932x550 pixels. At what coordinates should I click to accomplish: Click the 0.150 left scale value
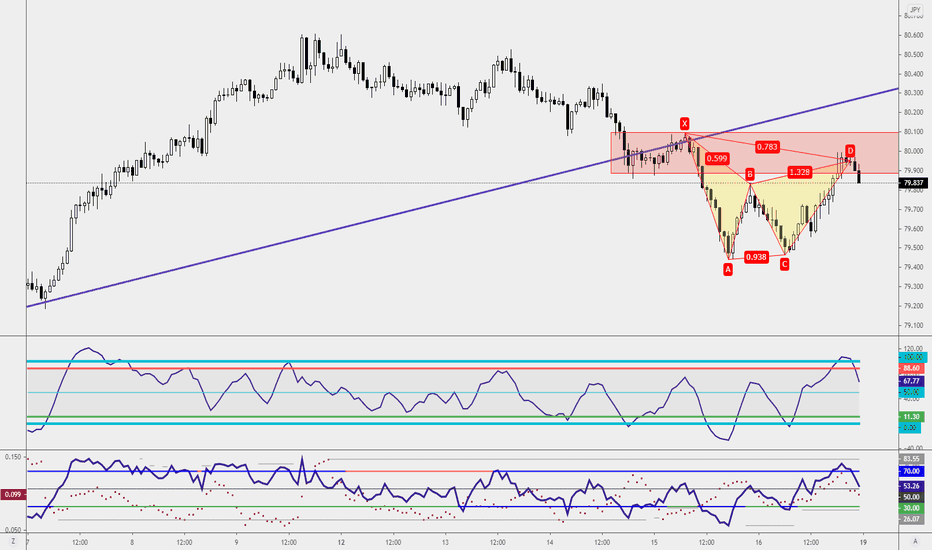[12, 457]
